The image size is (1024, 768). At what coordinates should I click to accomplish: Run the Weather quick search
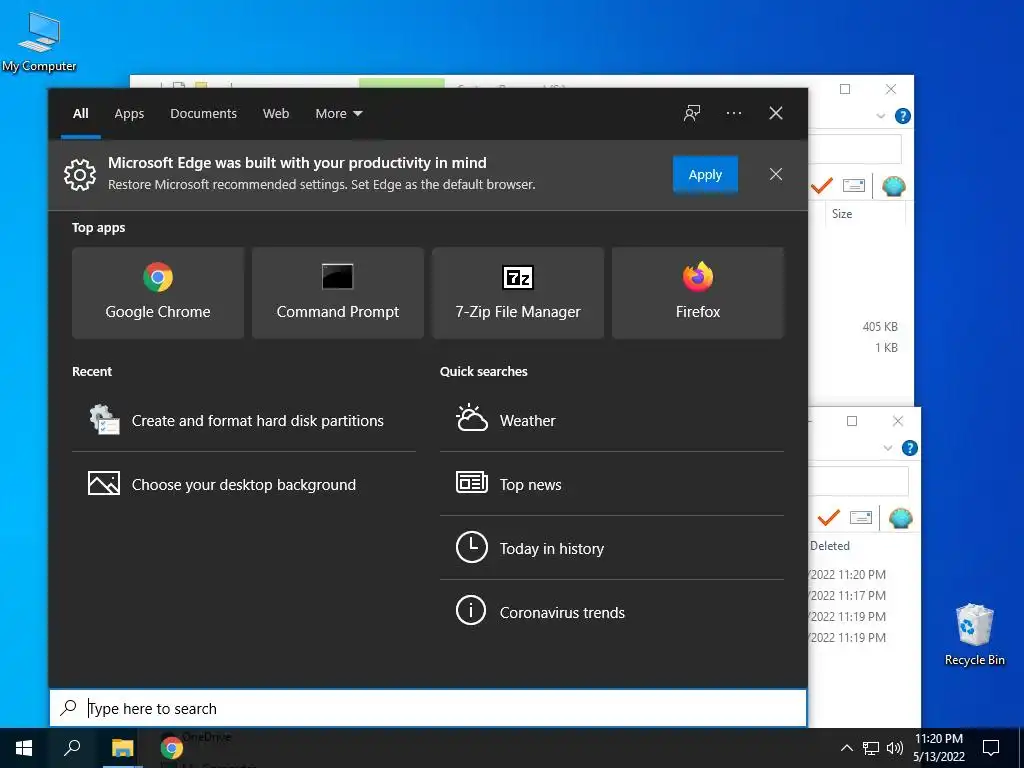[612, 421]
